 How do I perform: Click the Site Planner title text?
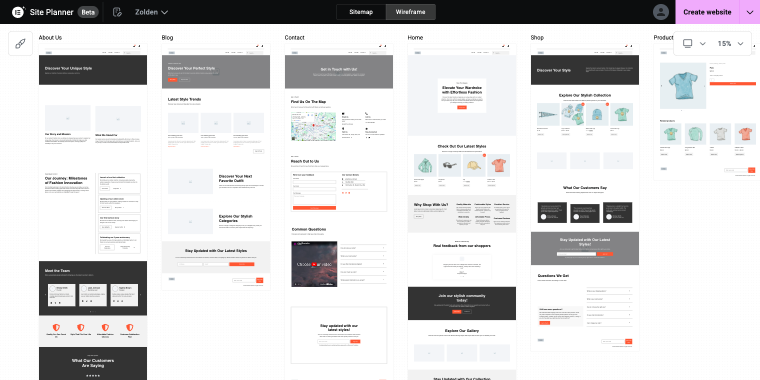click(51, 12)
